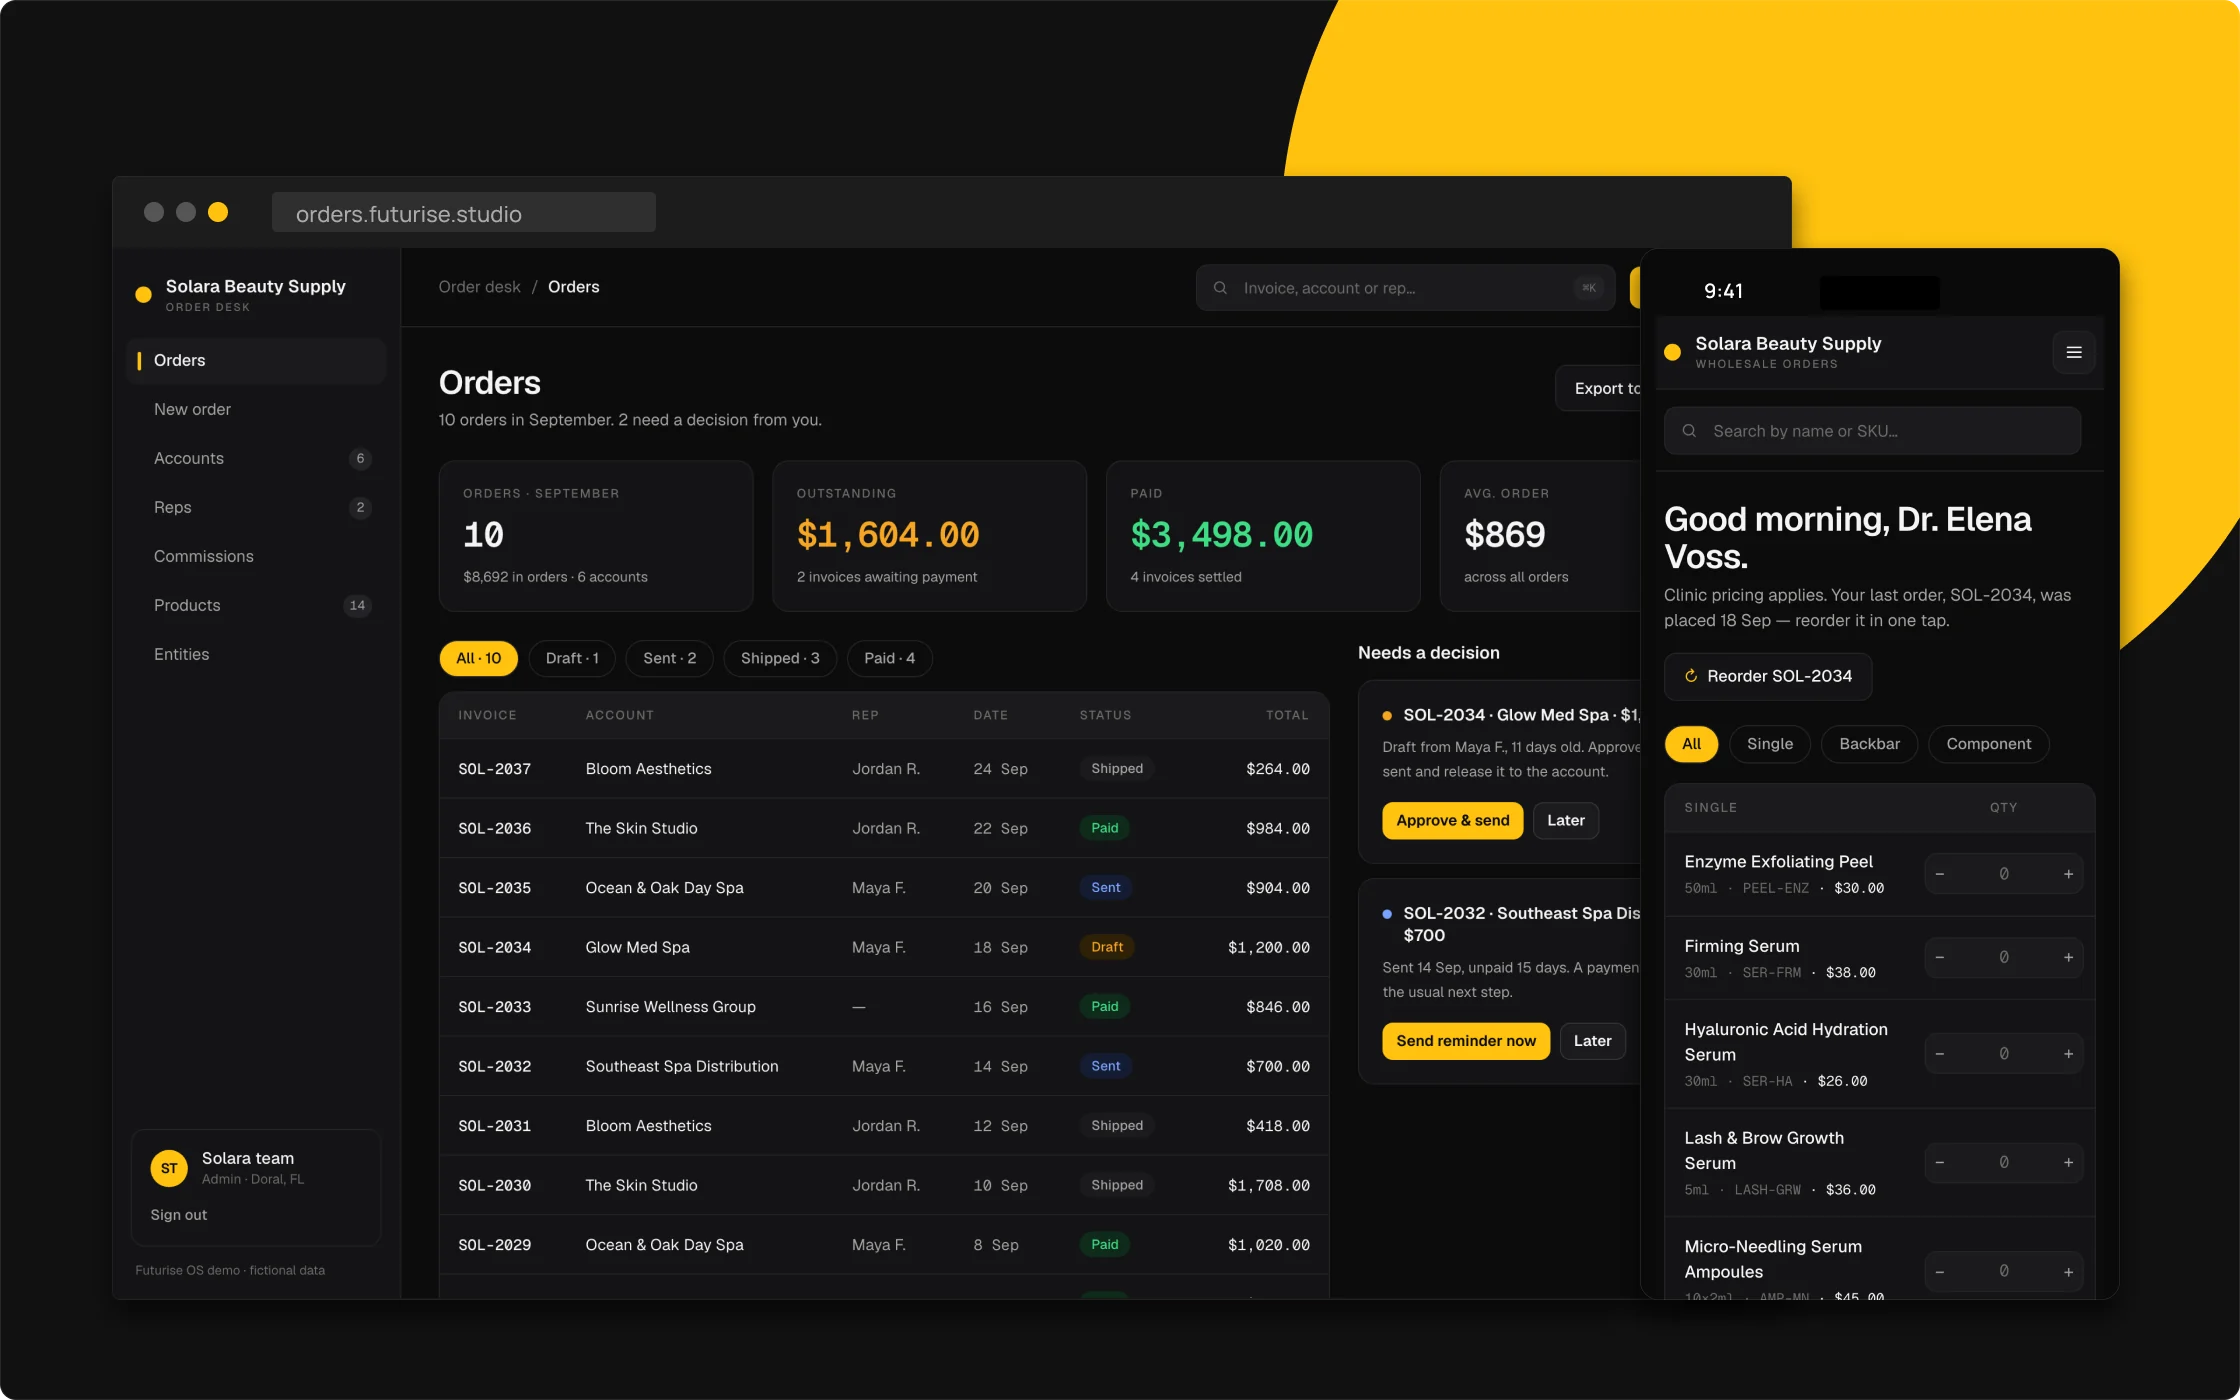Click the search magnifier icon in desktop header
The width and height of the screenshot is (2240, 1400).
click(1220, 288)
